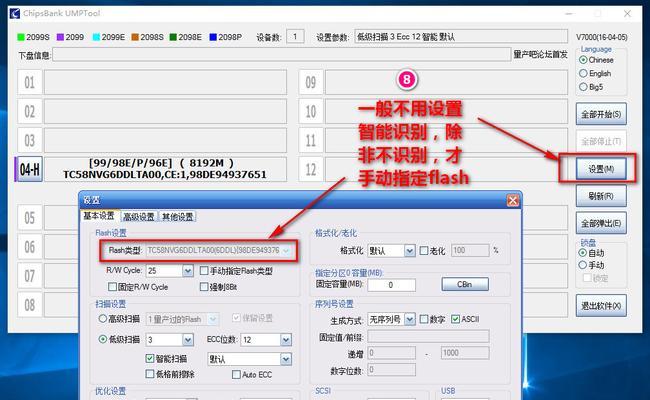The image size is (650, 400).
Task: Enable Auto ECC checkbox
Action: [x=236, y=374]
